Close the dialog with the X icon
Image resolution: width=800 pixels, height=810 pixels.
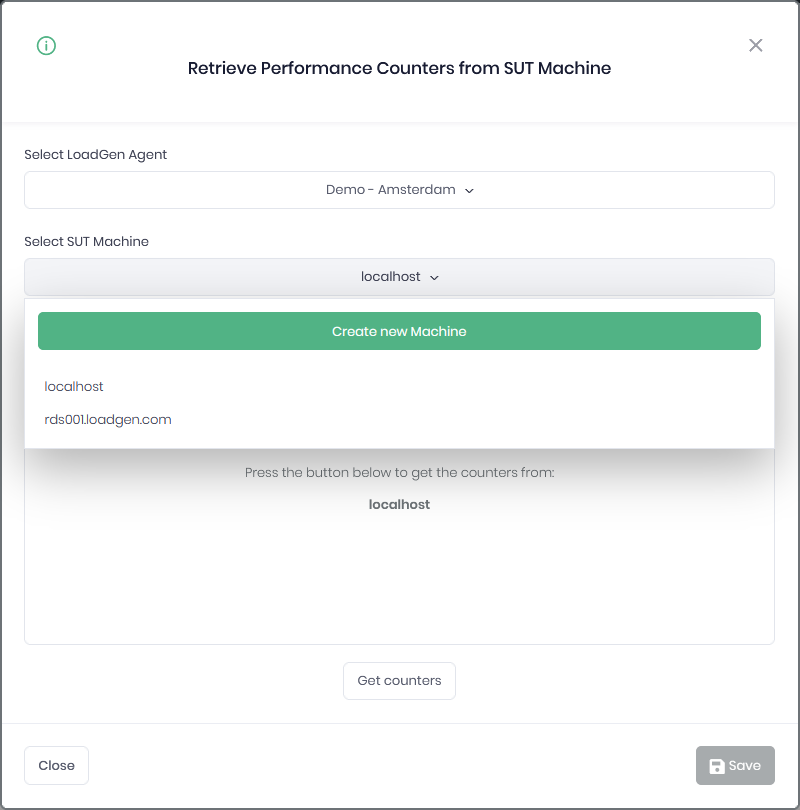click(x=756, y=45)
